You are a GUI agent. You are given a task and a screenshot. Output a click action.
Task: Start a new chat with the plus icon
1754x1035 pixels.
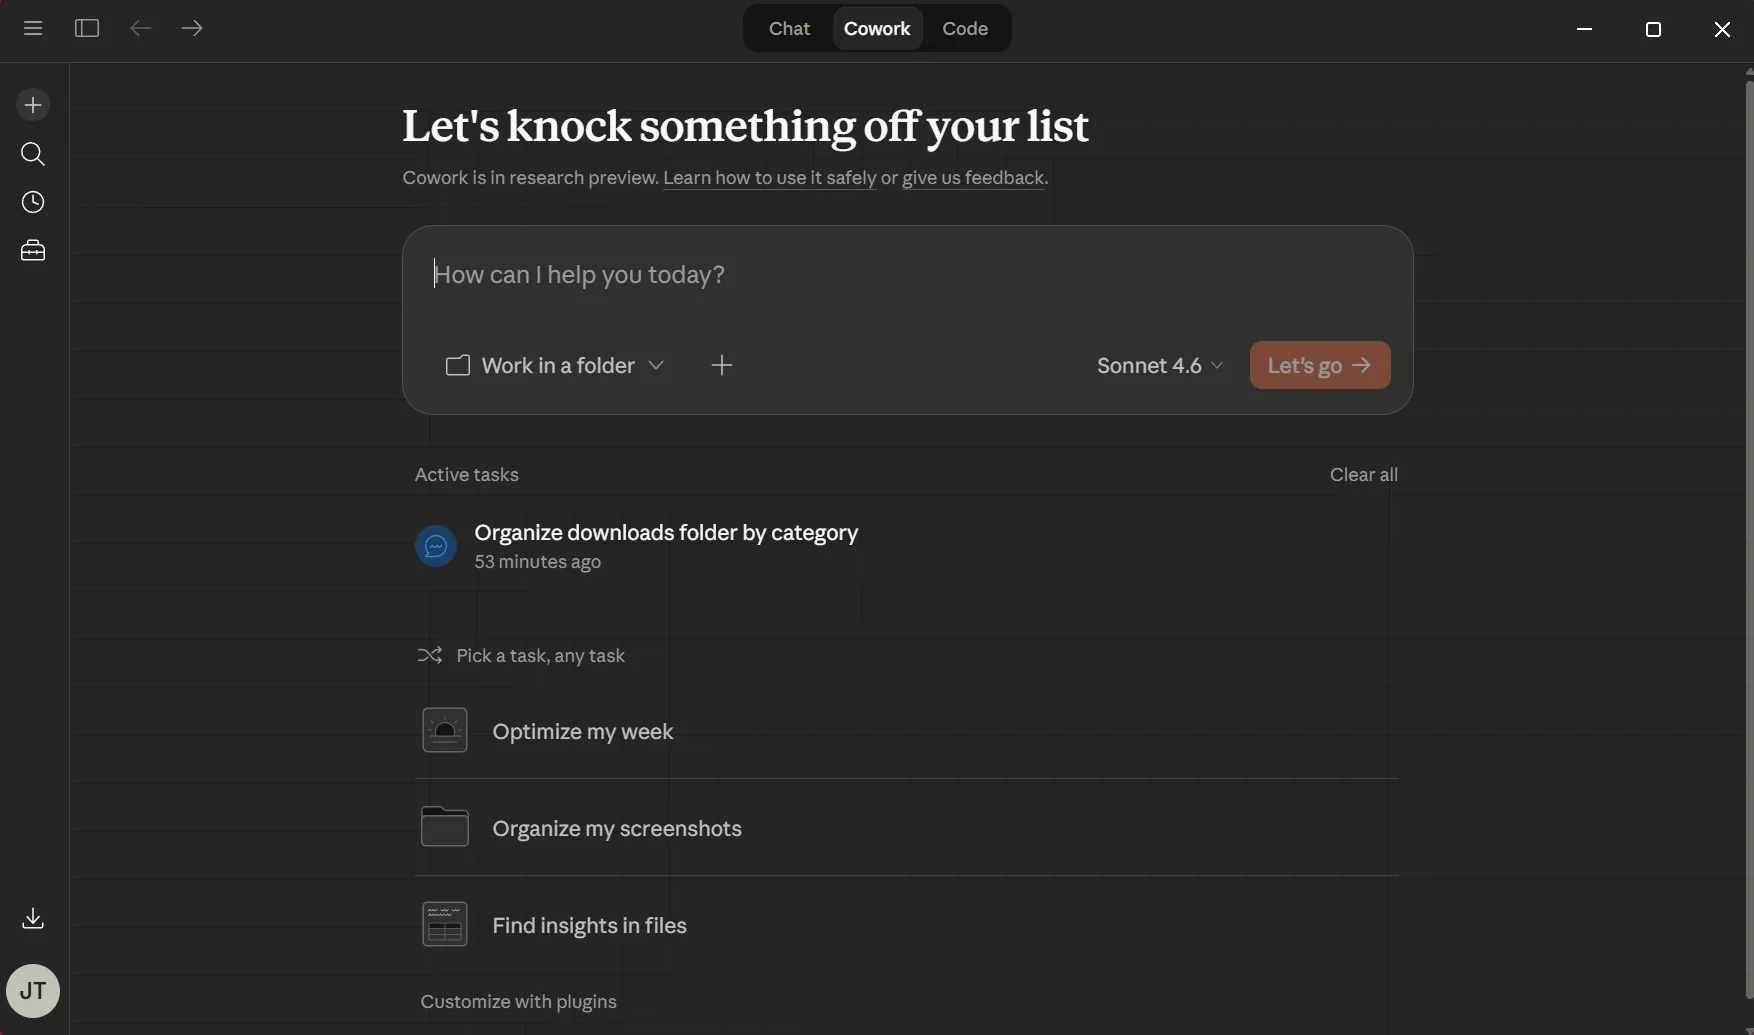pos(33,104)
